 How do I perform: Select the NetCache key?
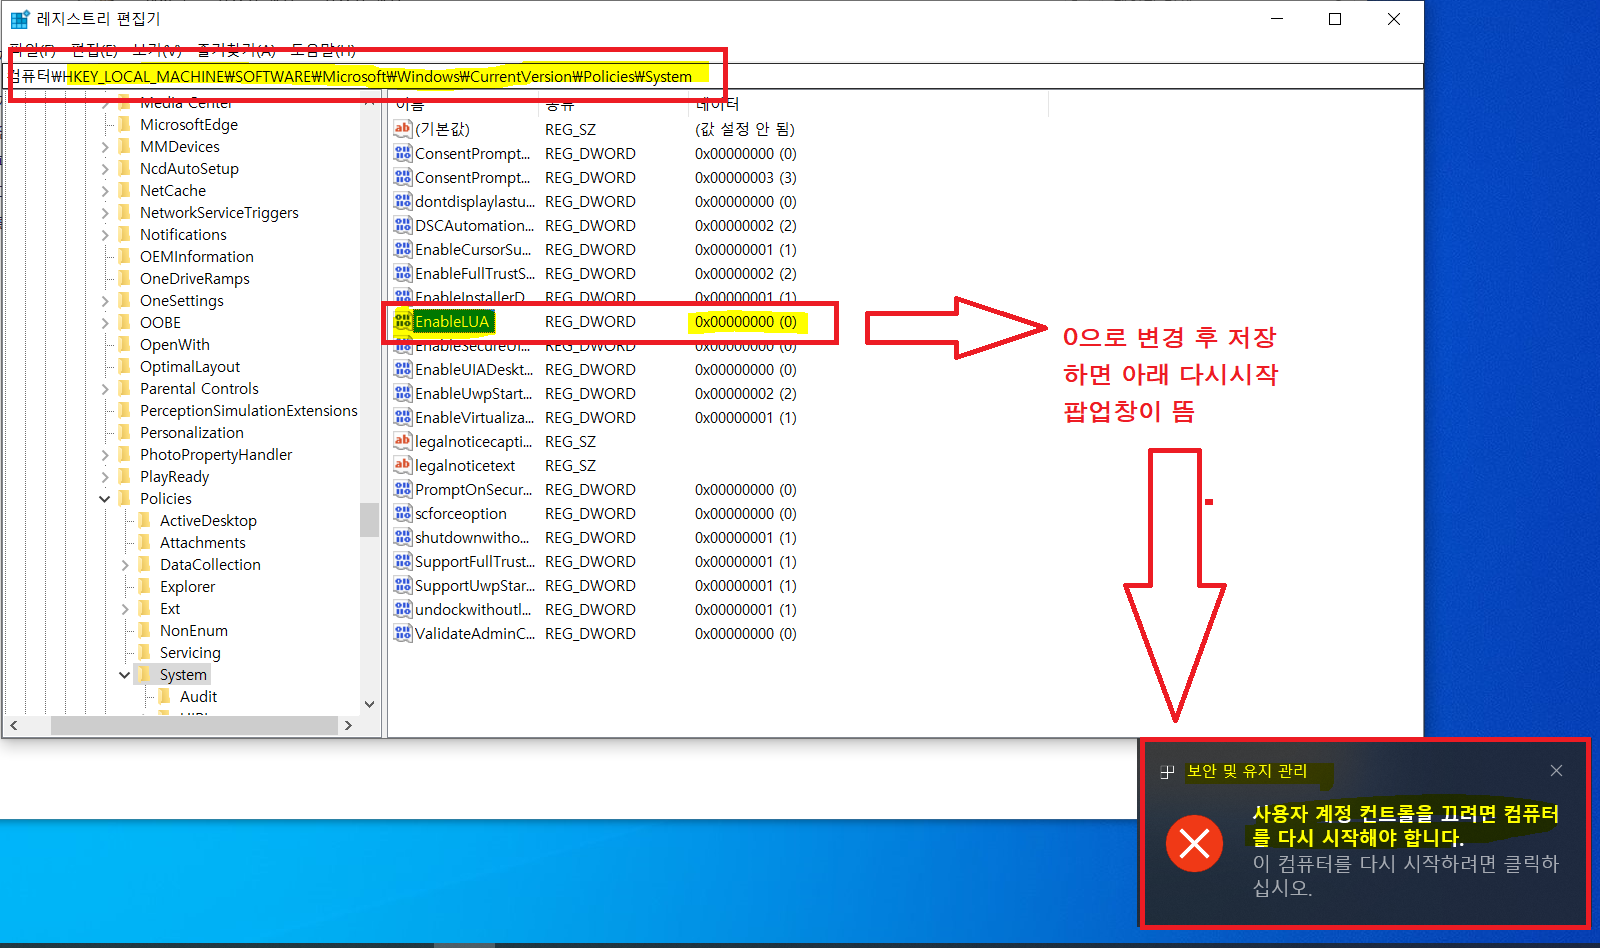pos(173,191)
